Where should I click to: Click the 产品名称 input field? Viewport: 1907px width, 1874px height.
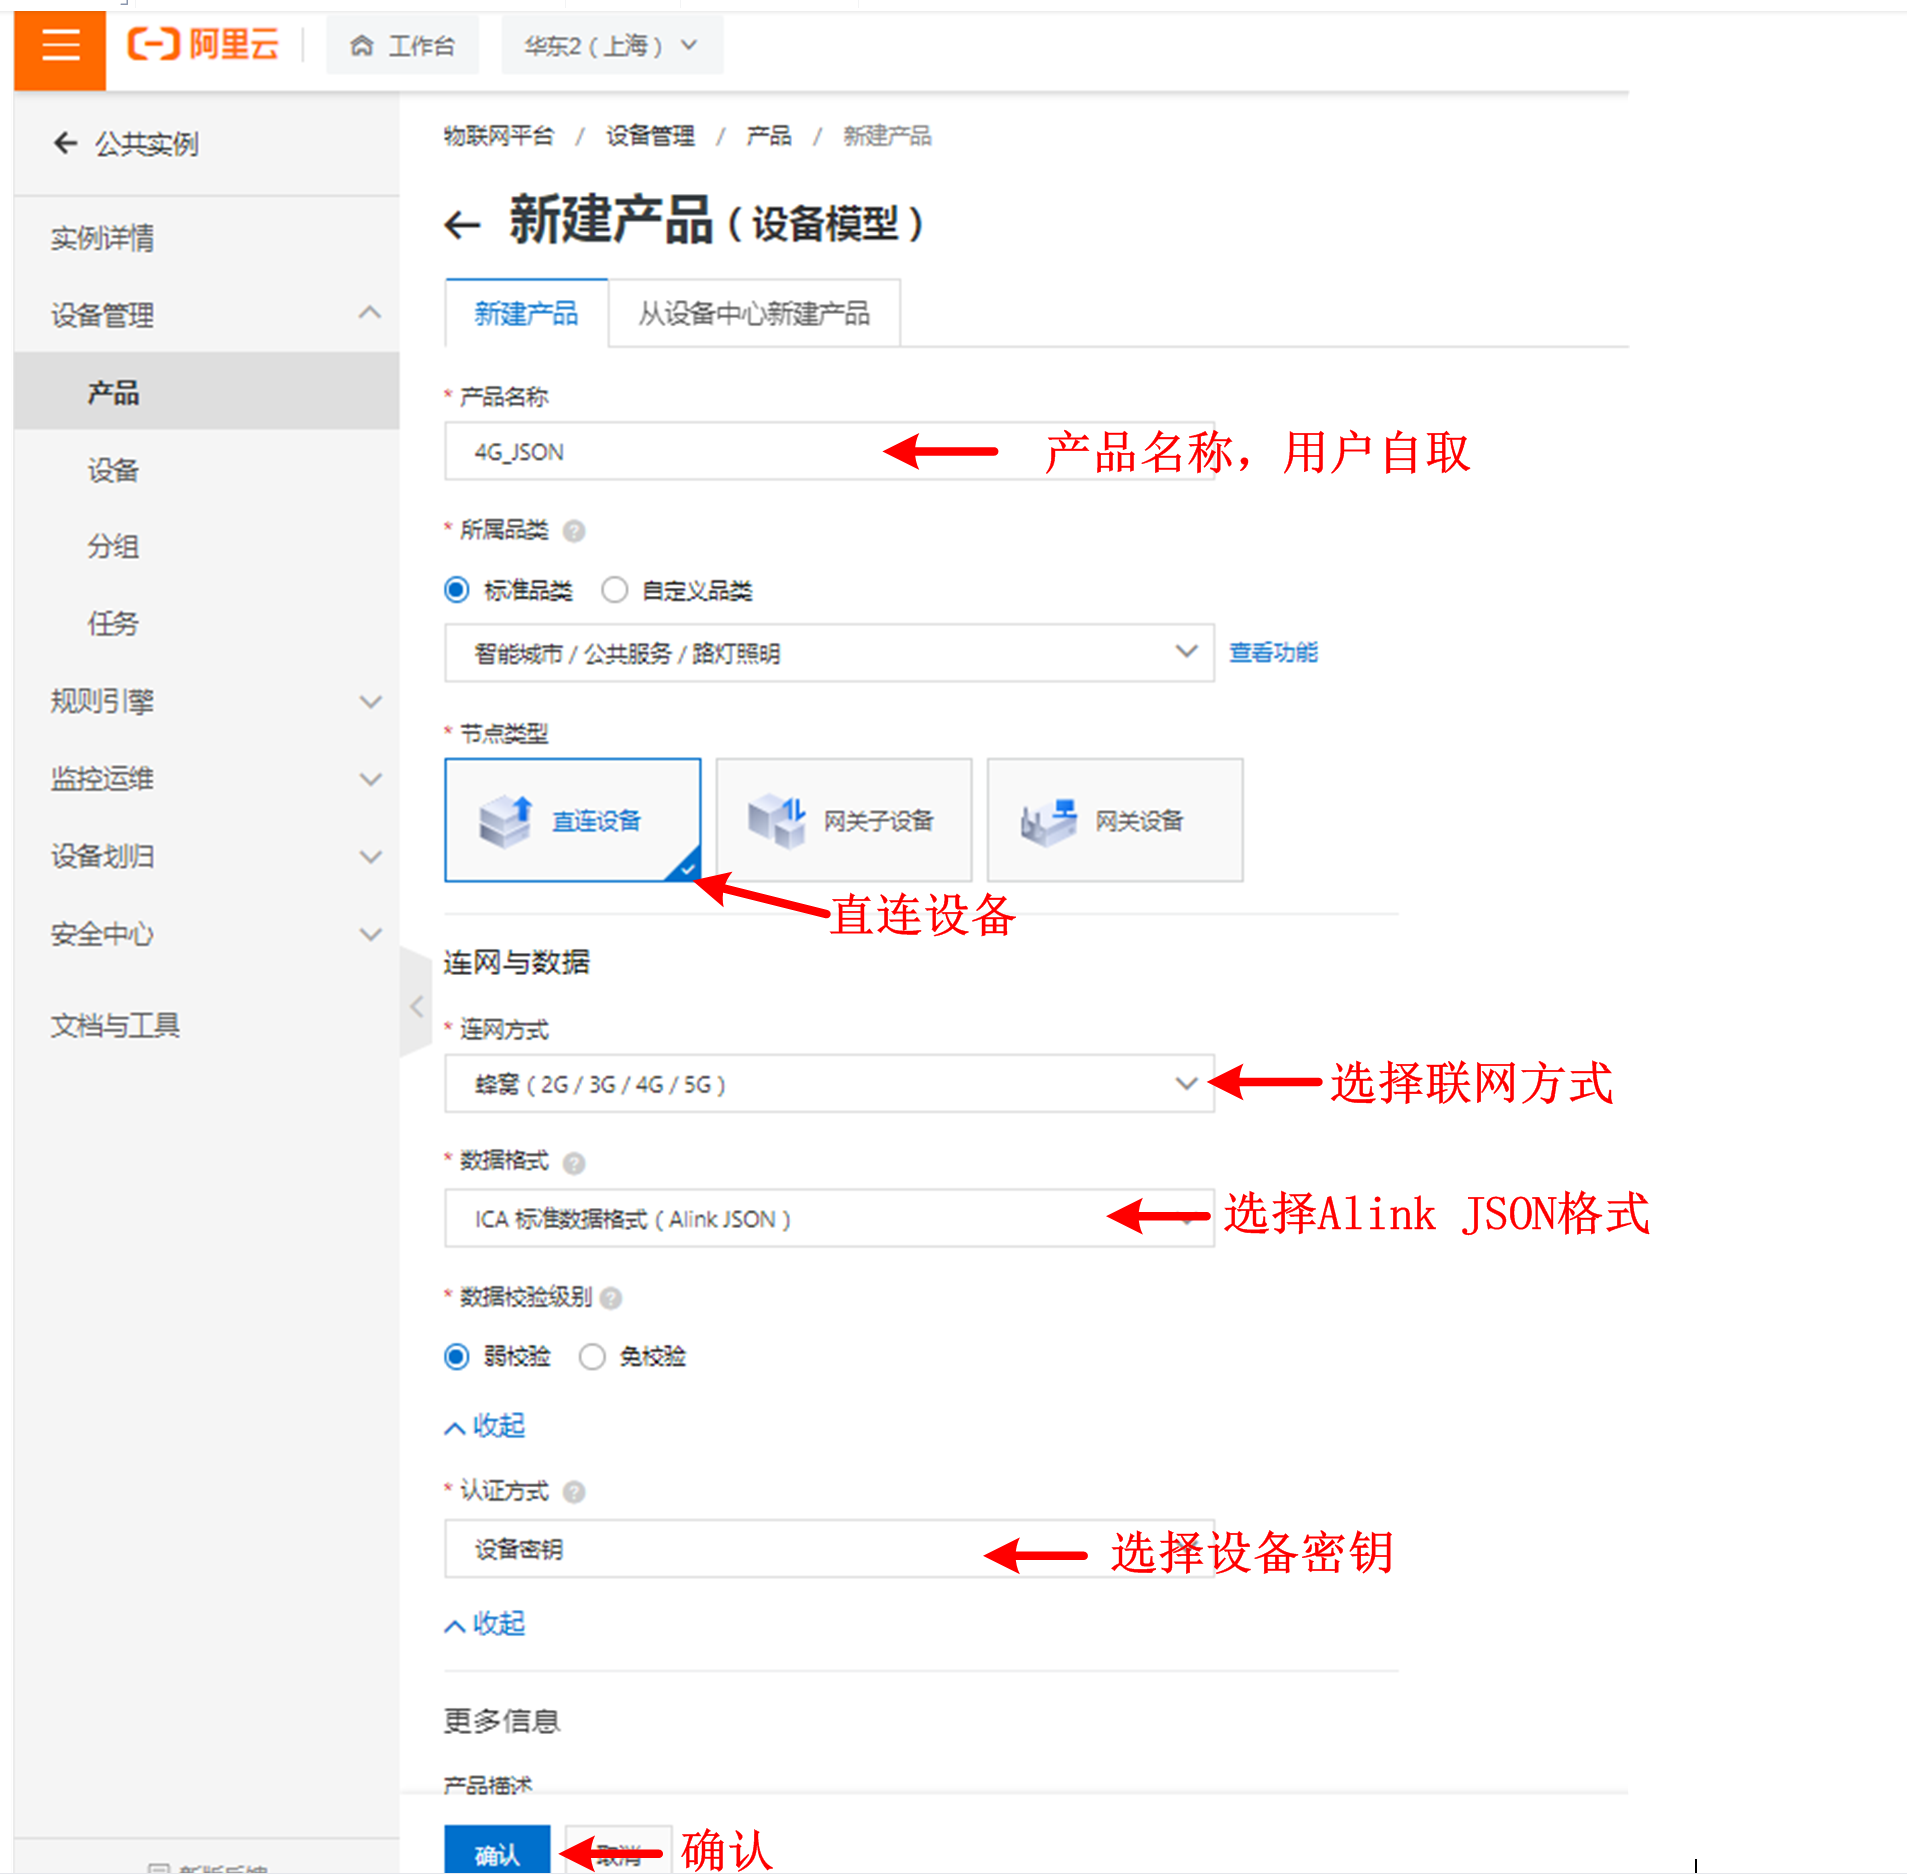pyautogui.click(x=660, y=452)
